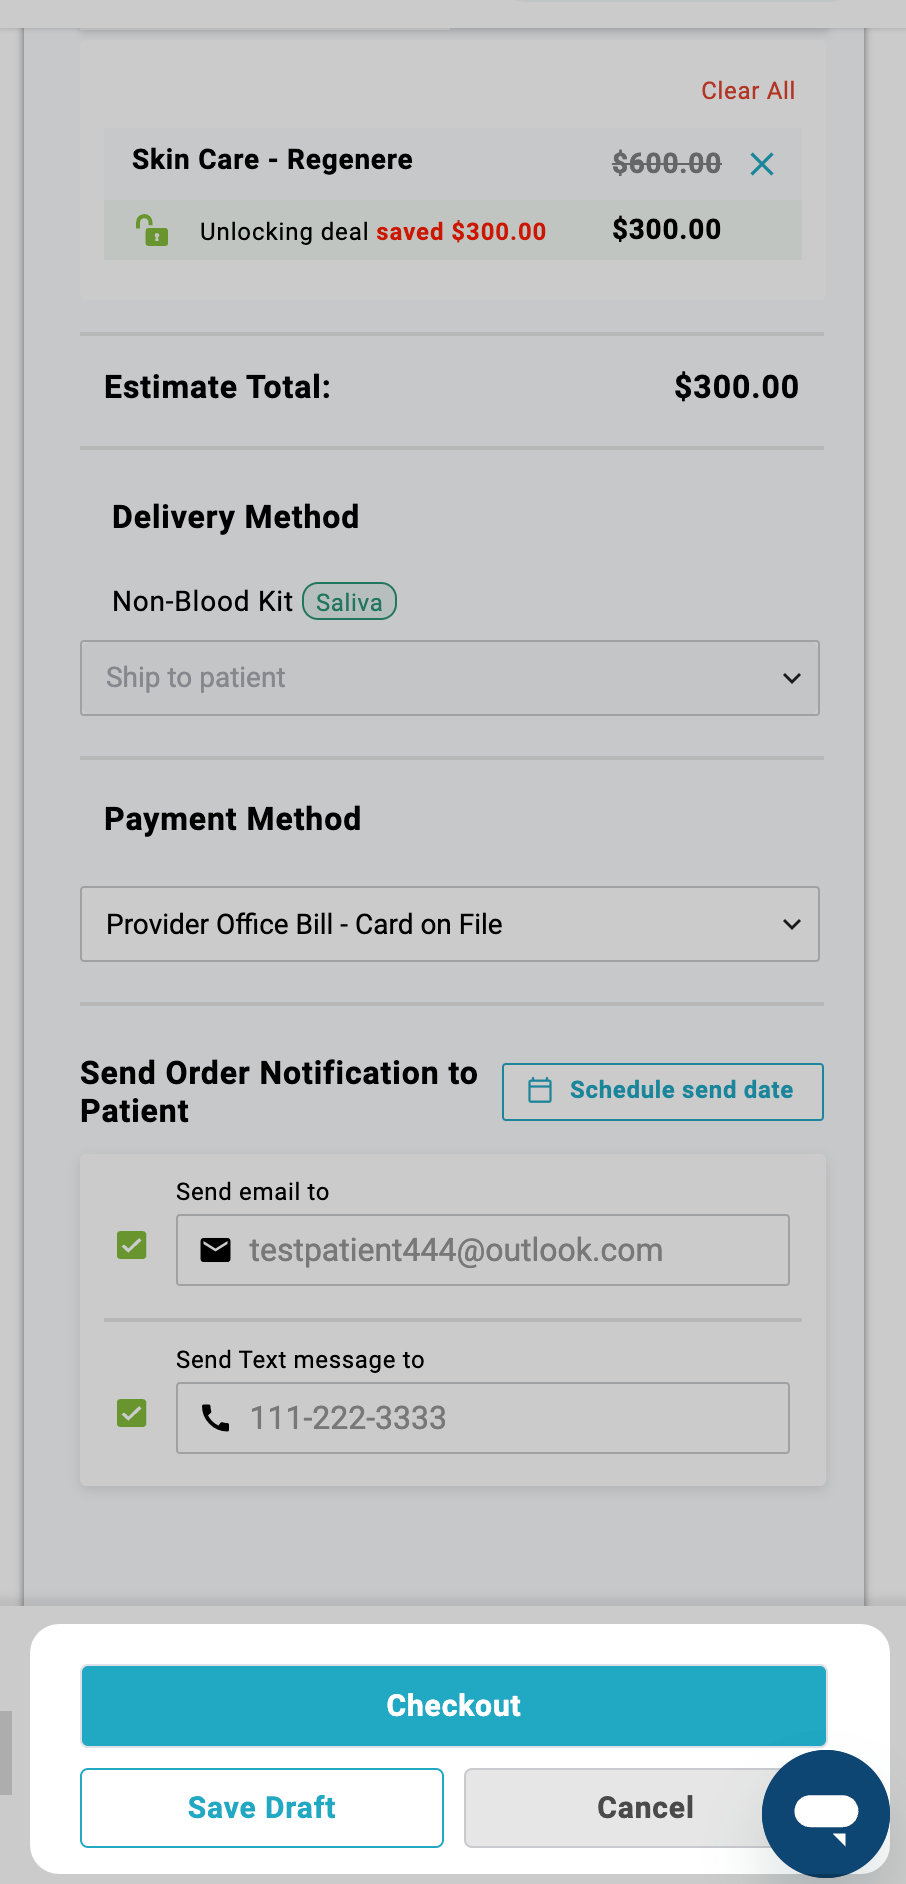This screenshot has width=906, height=1884.
Task: Click the phone icon in text message field
Action: pos(216,1418)
